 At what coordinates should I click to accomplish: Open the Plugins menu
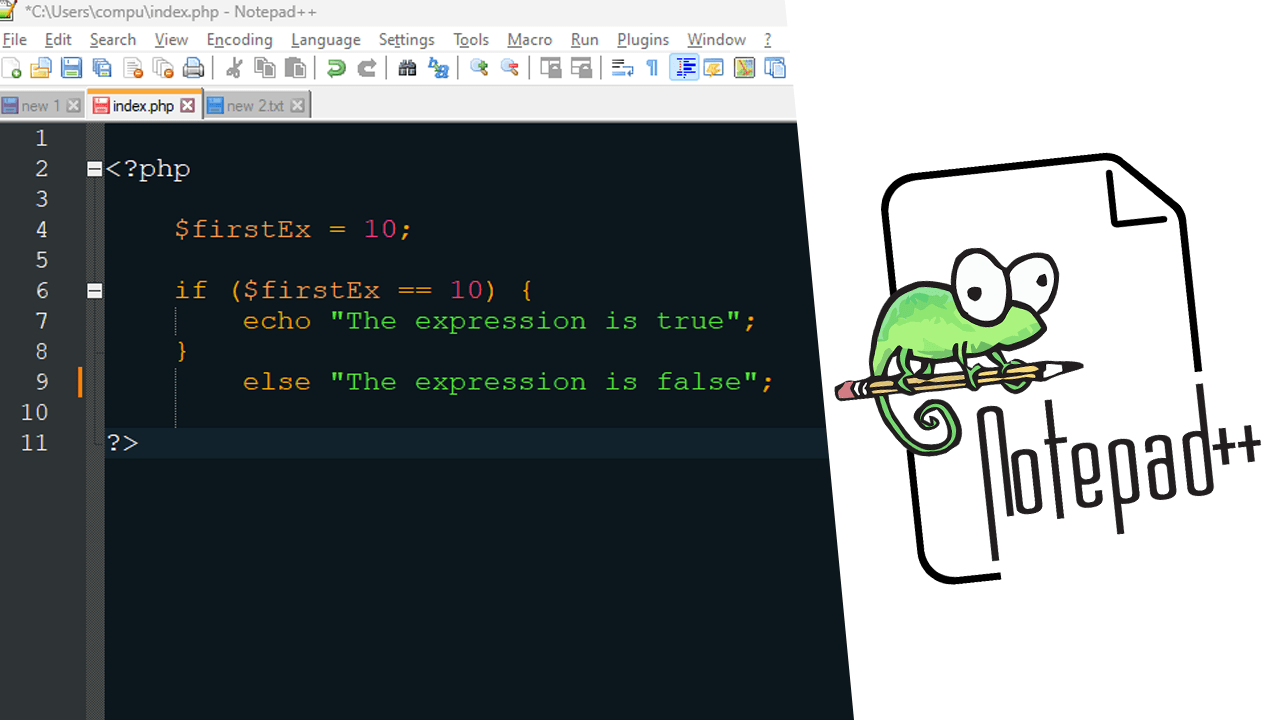643,40
